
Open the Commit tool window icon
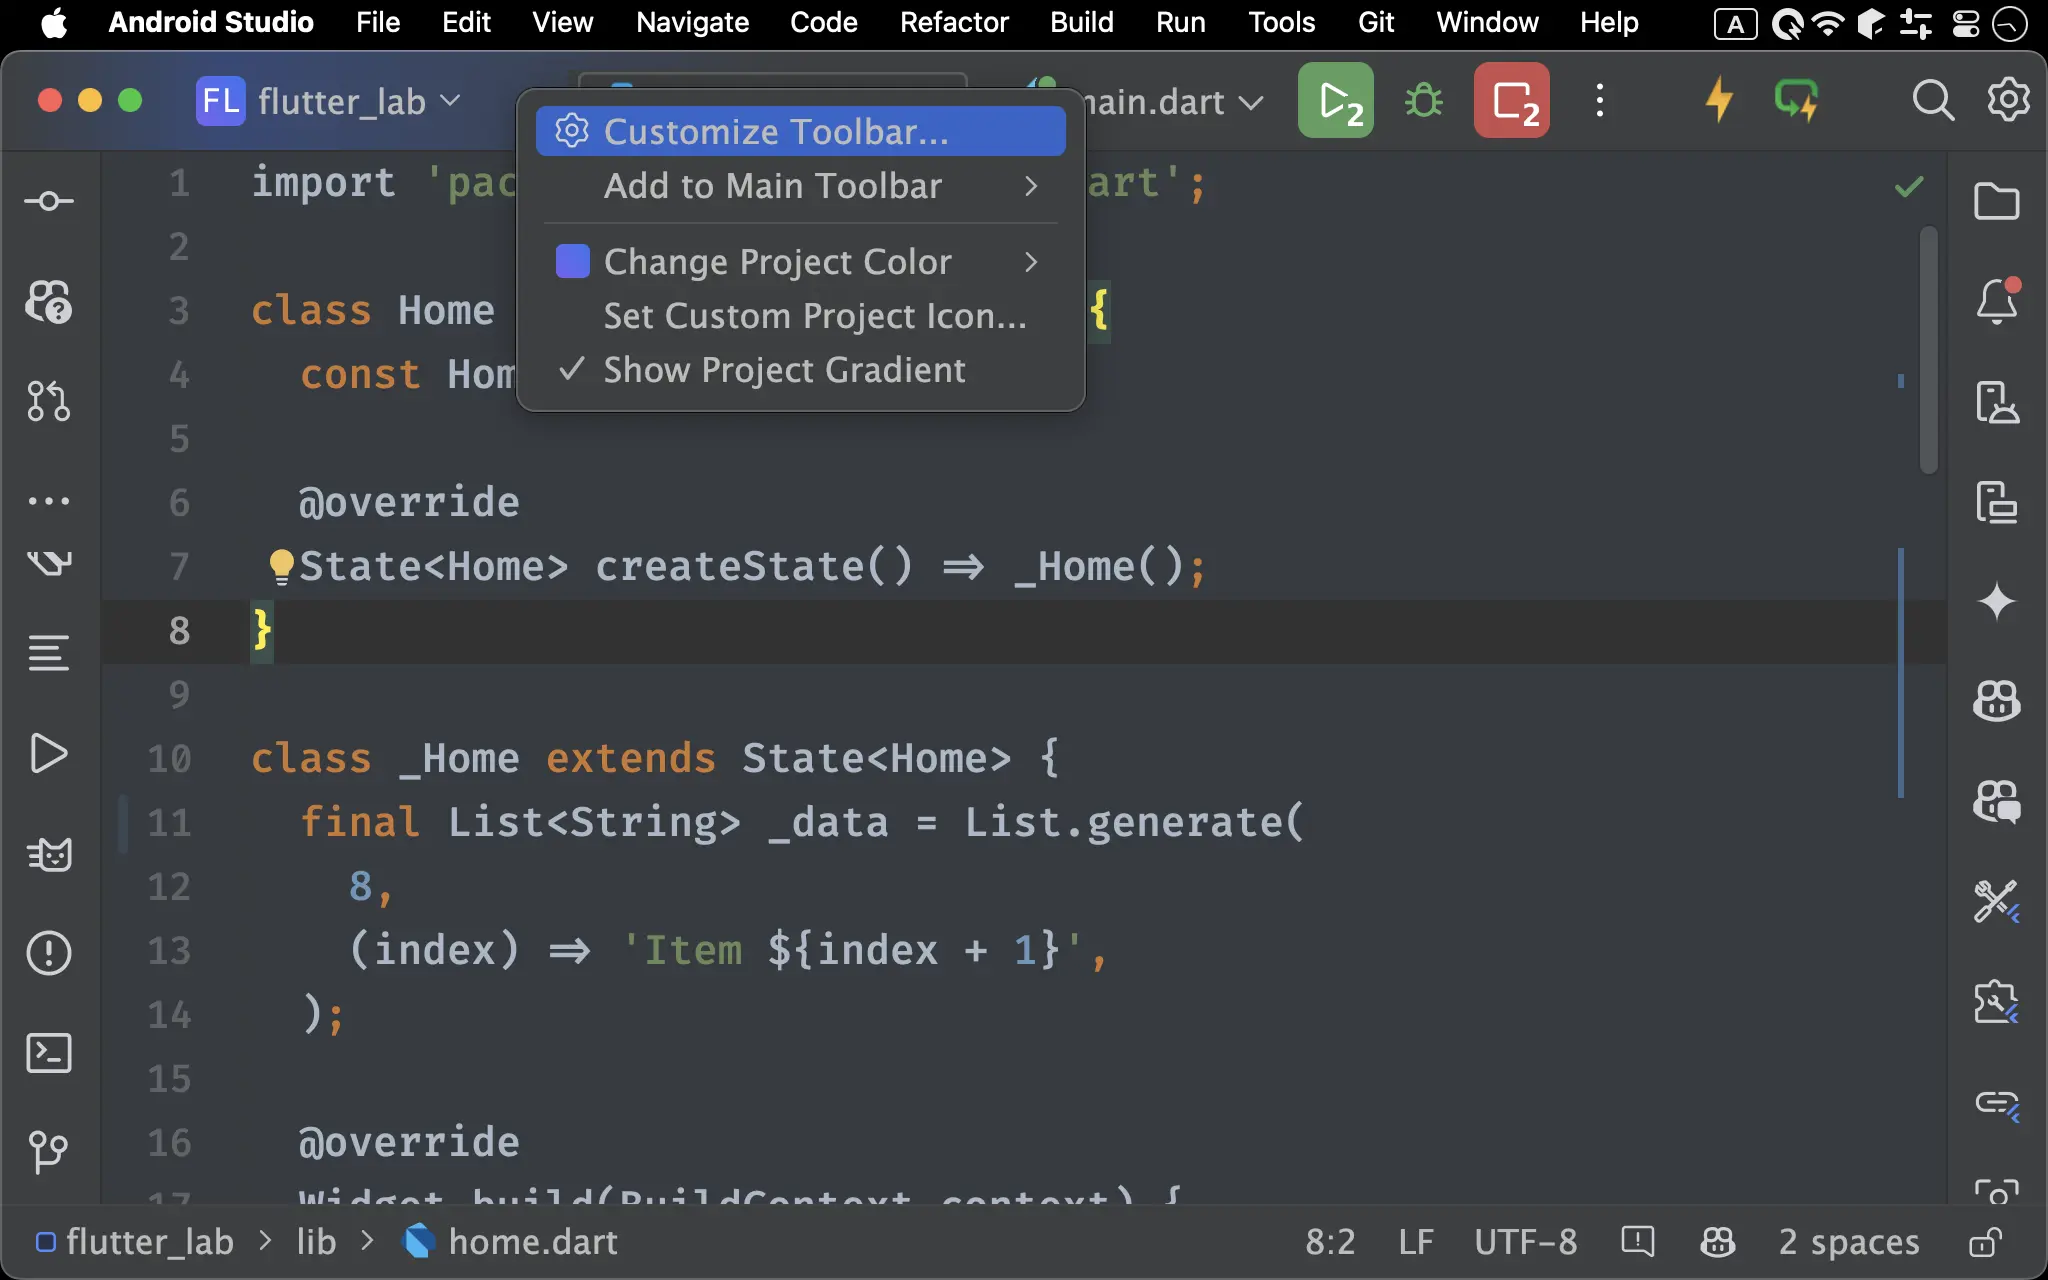tap(49, 201)
